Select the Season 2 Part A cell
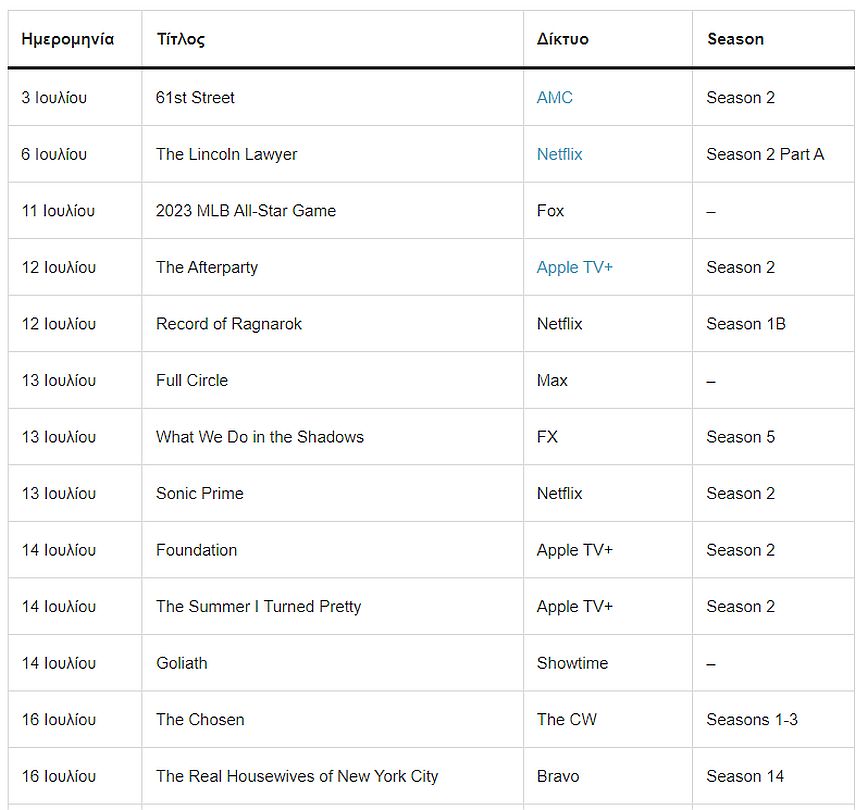 pyautogui.click(x=765, y=154)
